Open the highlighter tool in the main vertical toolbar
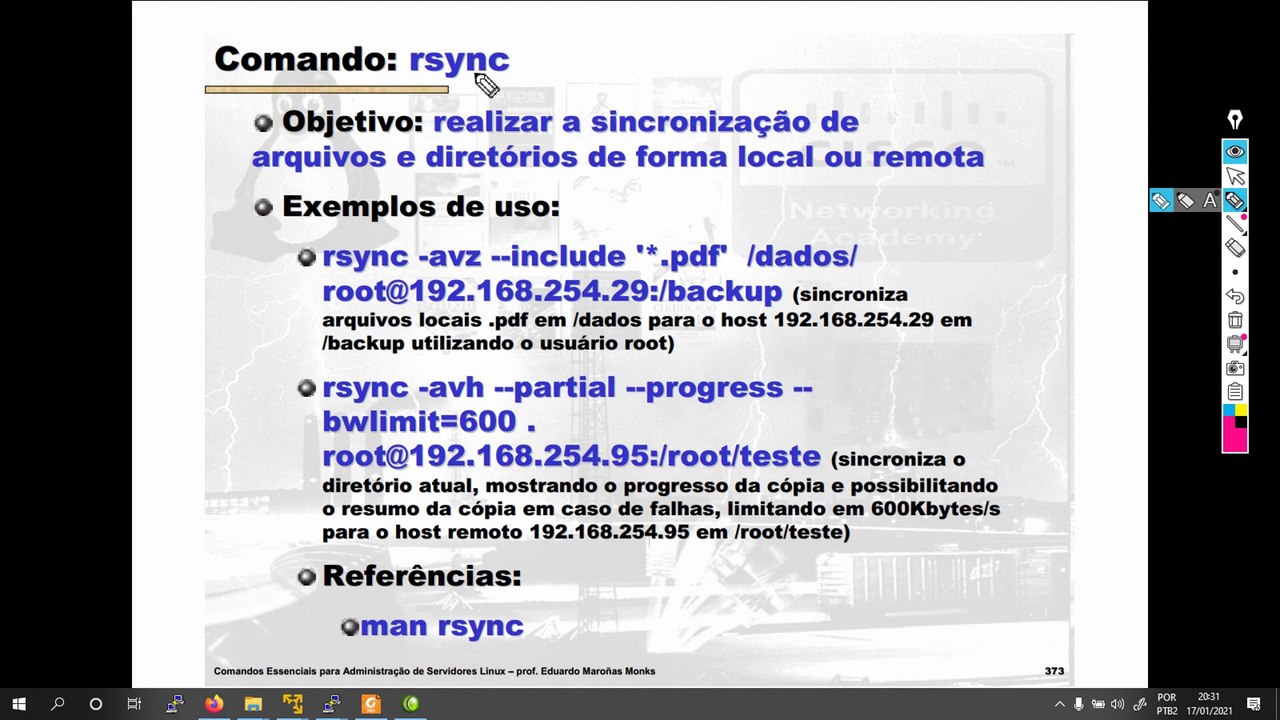1280x720 pixels. pyautogui.click(x=1235, y=200)
